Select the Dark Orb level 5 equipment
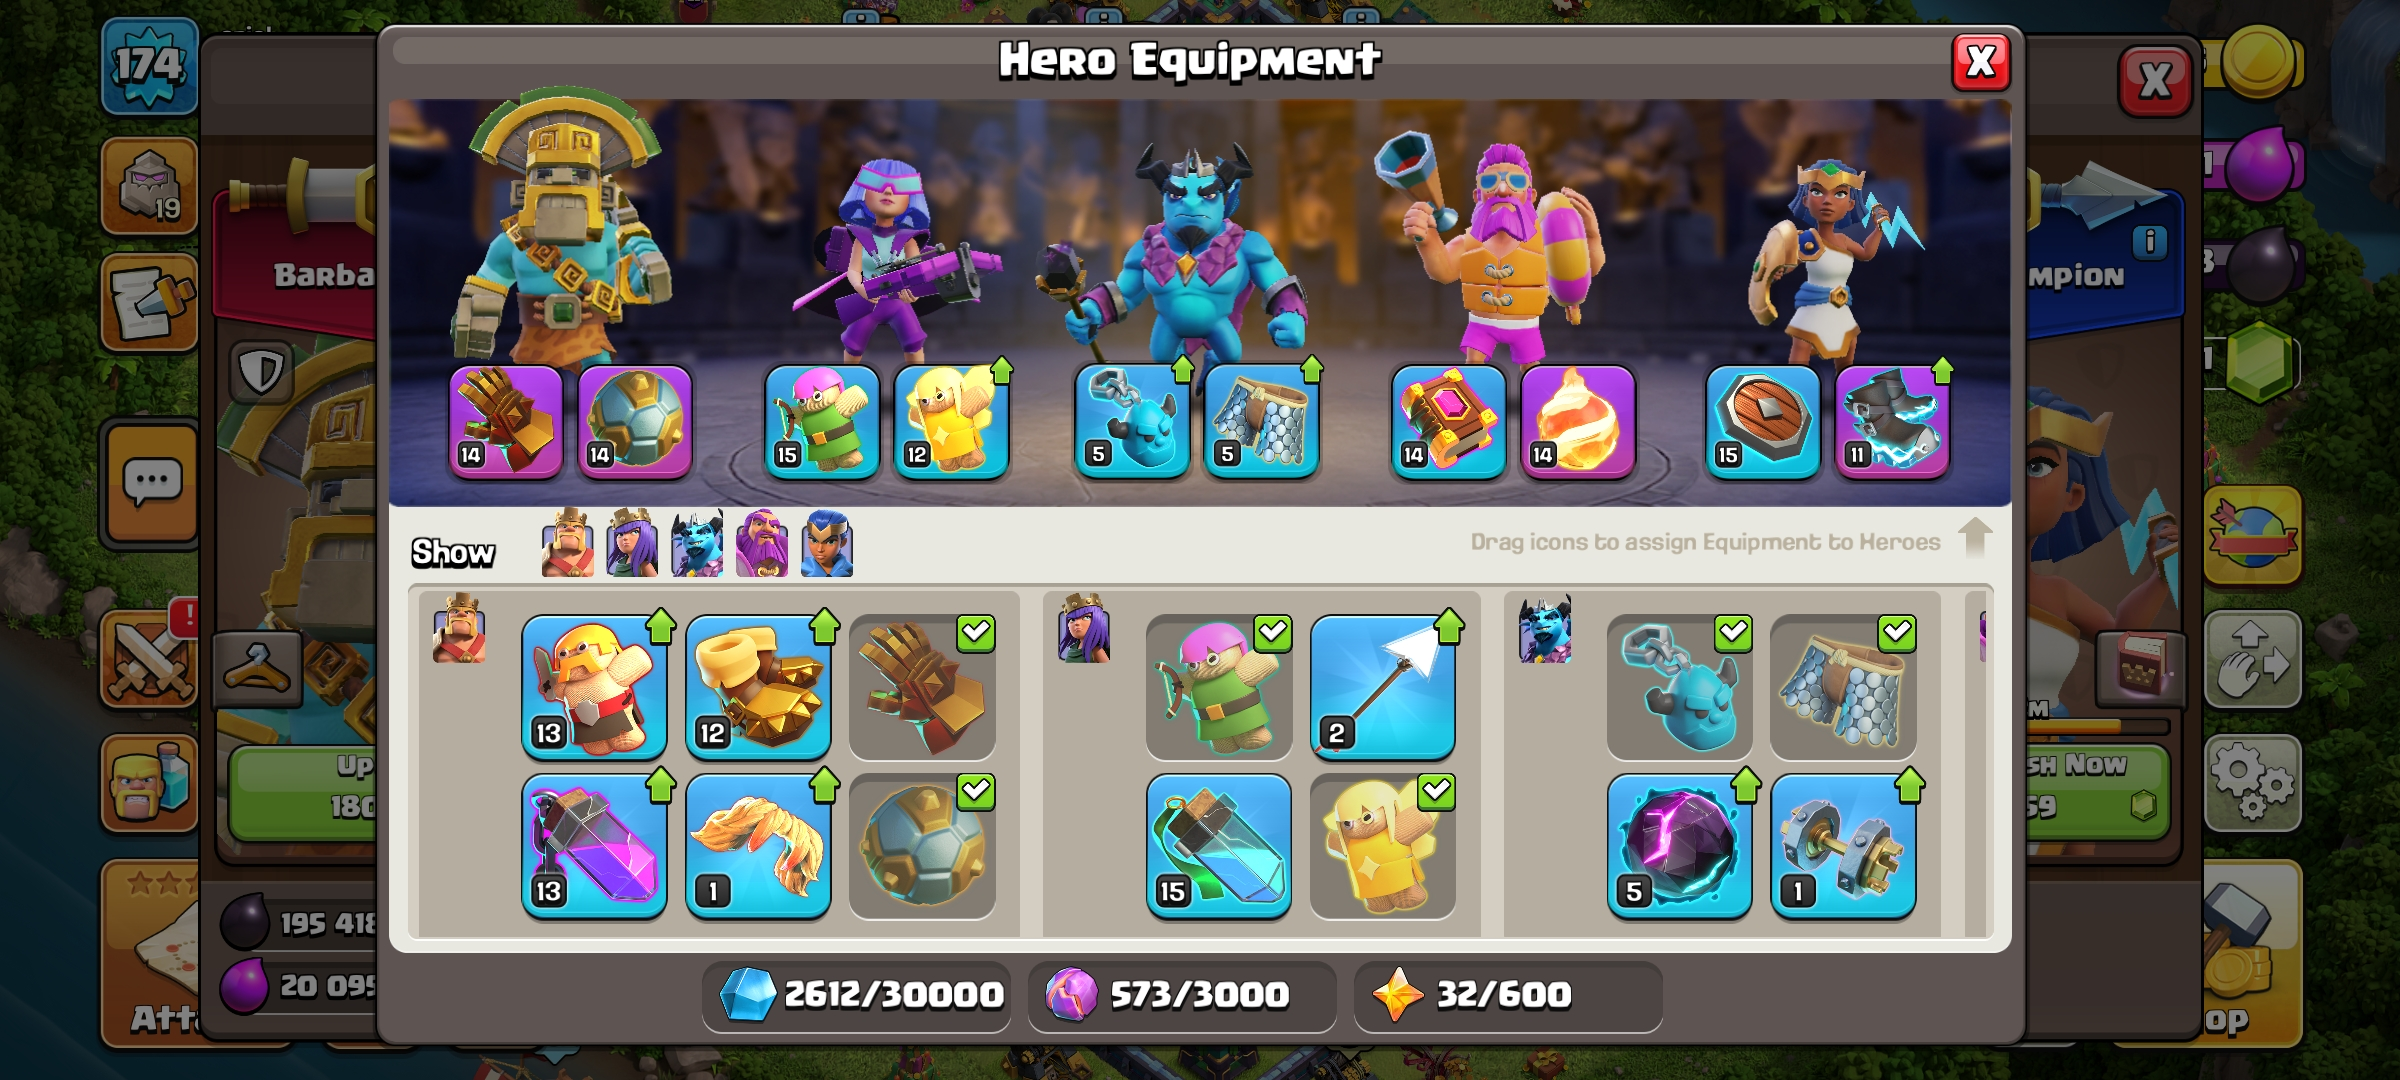 pyautogui.click(x=1680, y=846)
